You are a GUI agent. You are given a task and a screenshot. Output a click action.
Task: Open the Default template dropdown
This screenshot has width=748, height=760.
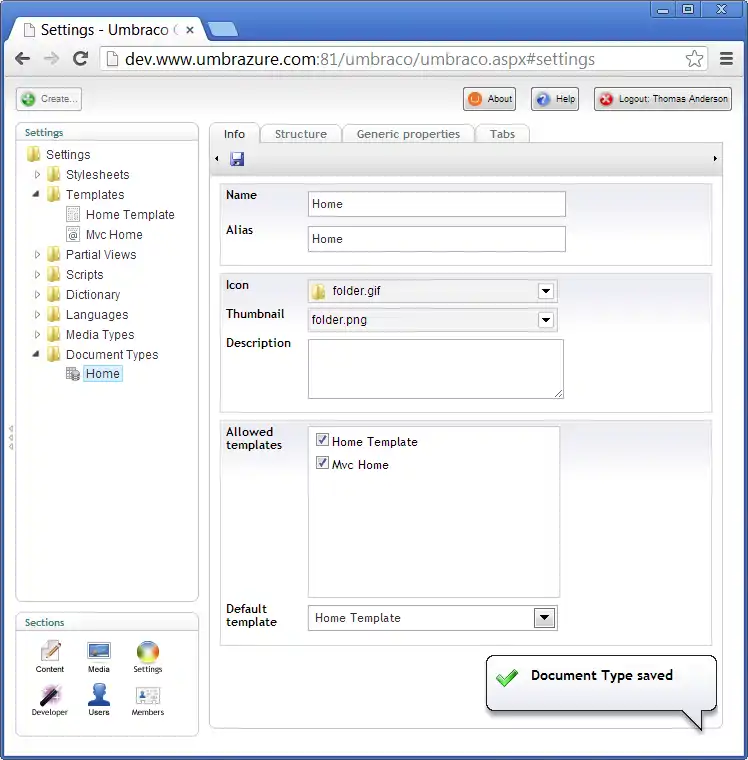(x=544, y=618)
